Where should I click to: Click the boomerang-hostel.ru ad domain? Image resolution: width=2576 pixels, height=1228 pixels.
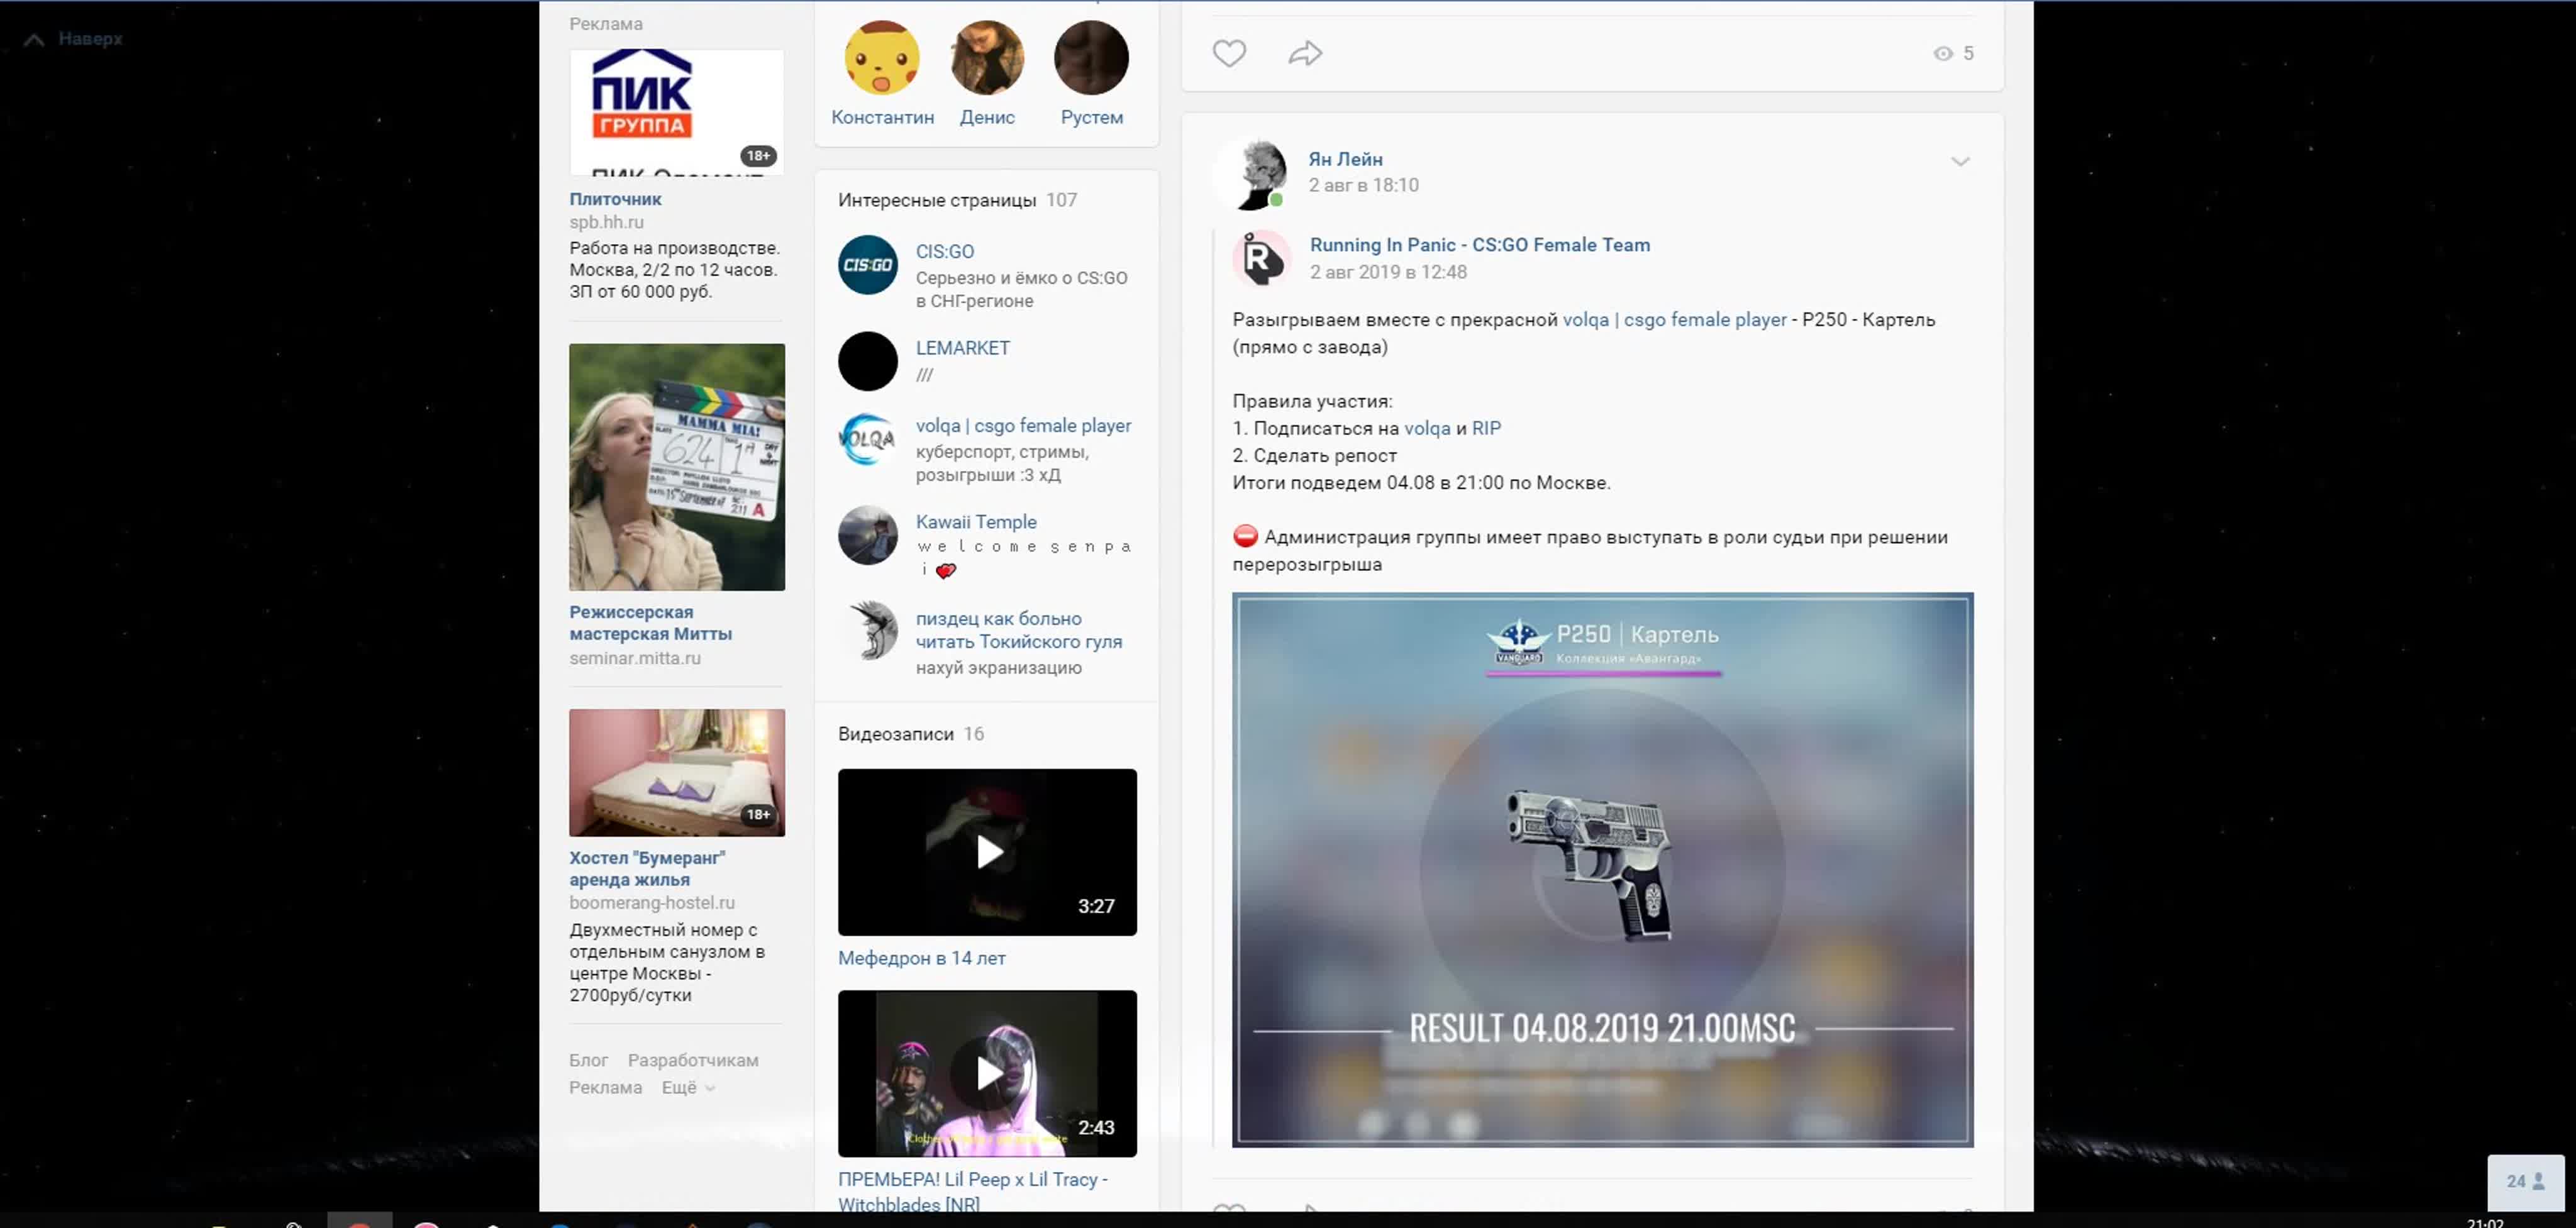651,903
